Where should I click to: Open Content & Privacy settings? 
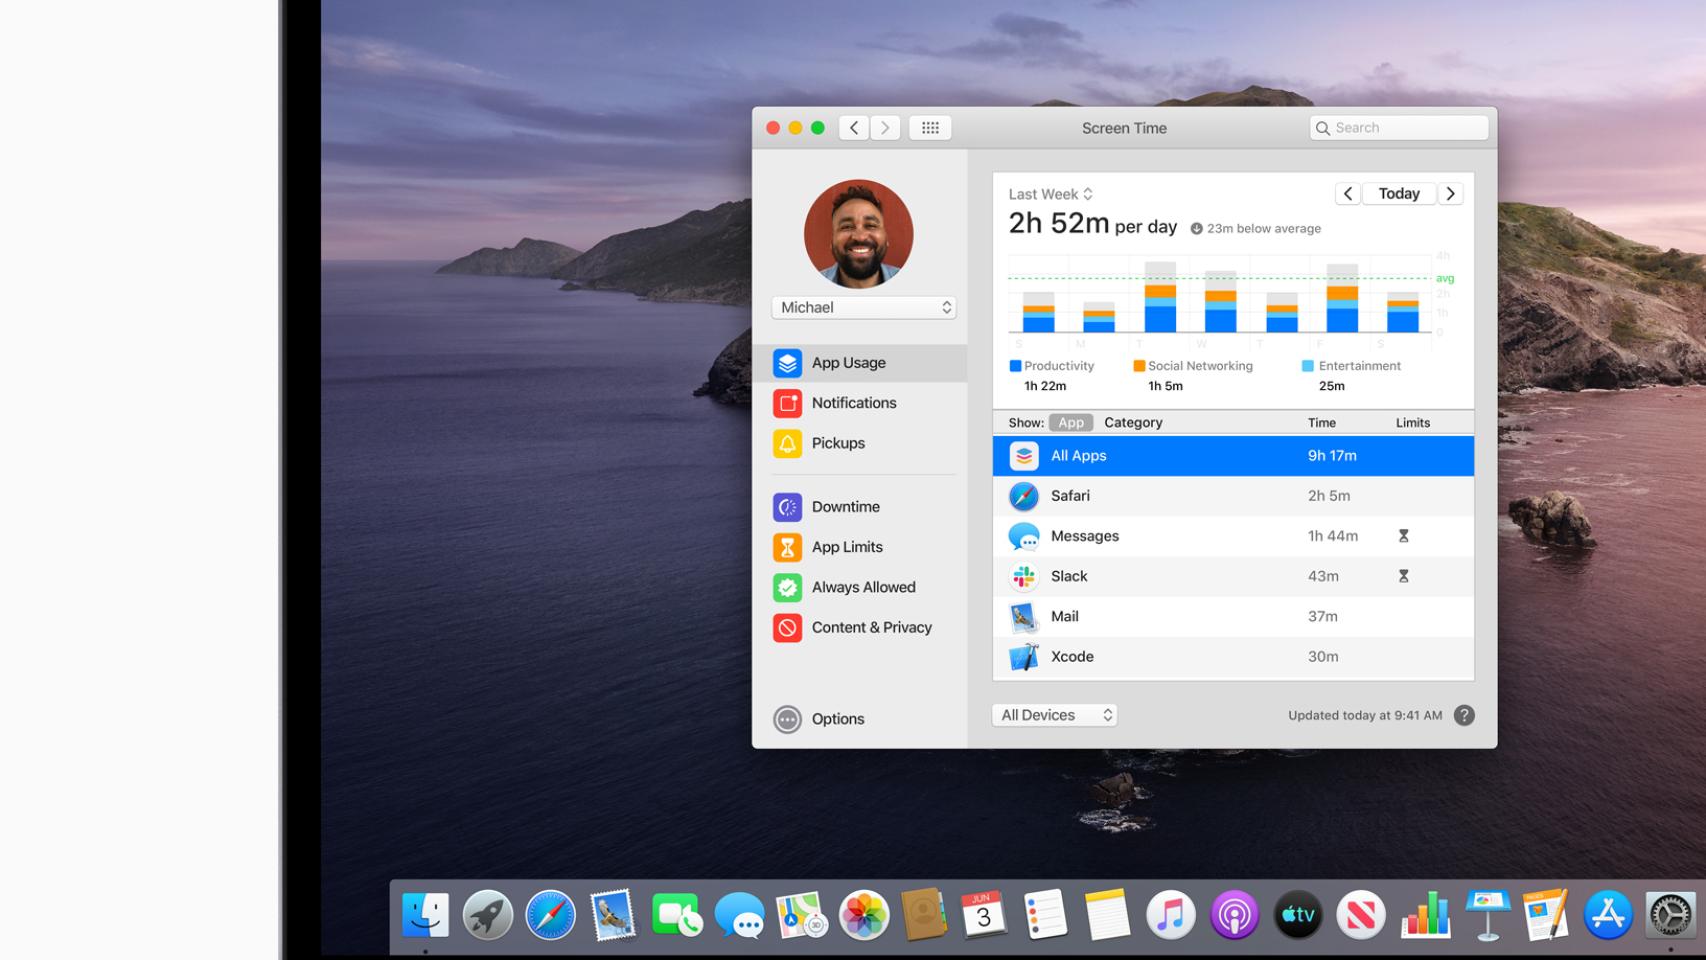tap(870, 627)
